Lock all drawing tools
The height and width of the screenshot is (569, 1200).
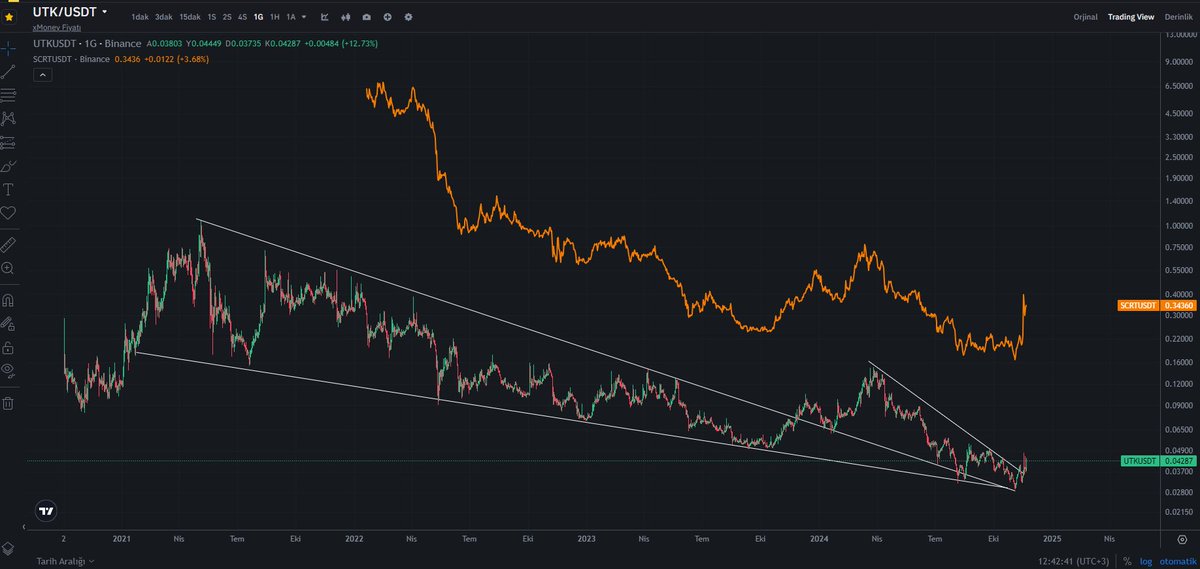coord(9,347)
